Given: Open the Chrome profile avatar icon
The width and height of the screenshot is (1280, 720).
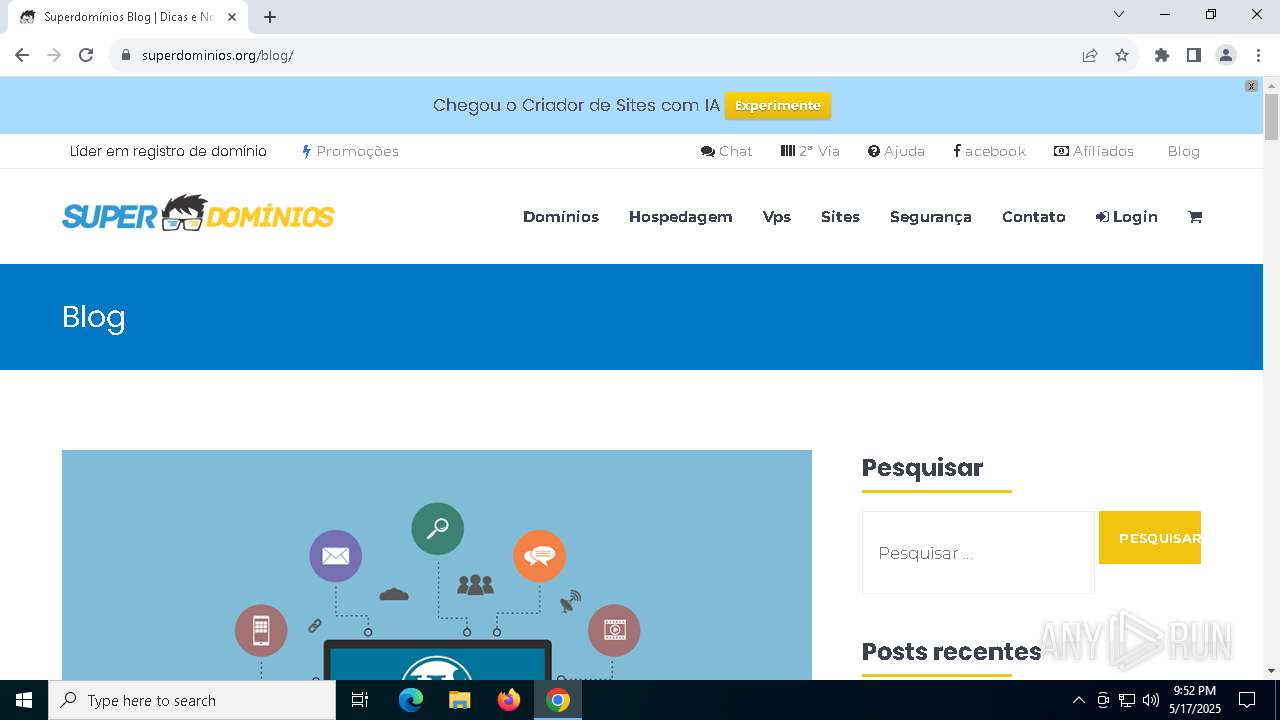Looking at the screenshot, I should coord(1226,55).
